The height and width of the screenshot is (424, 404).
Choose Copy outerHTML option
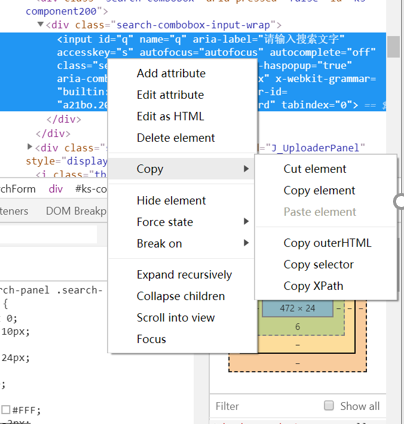coord(326,243)
